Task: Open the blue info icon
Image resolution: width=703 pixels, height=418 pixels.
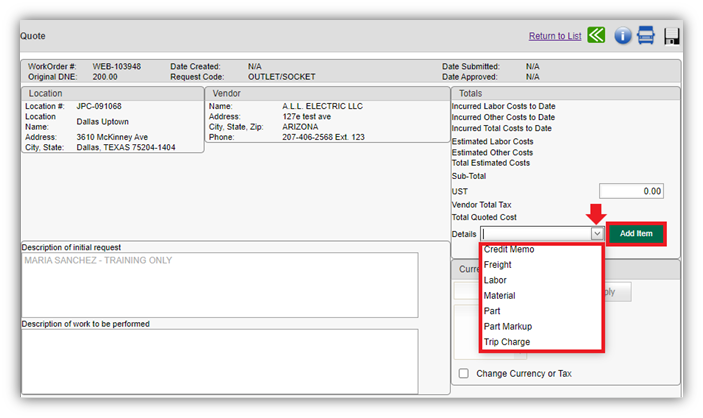Action: tap(622, 35)
